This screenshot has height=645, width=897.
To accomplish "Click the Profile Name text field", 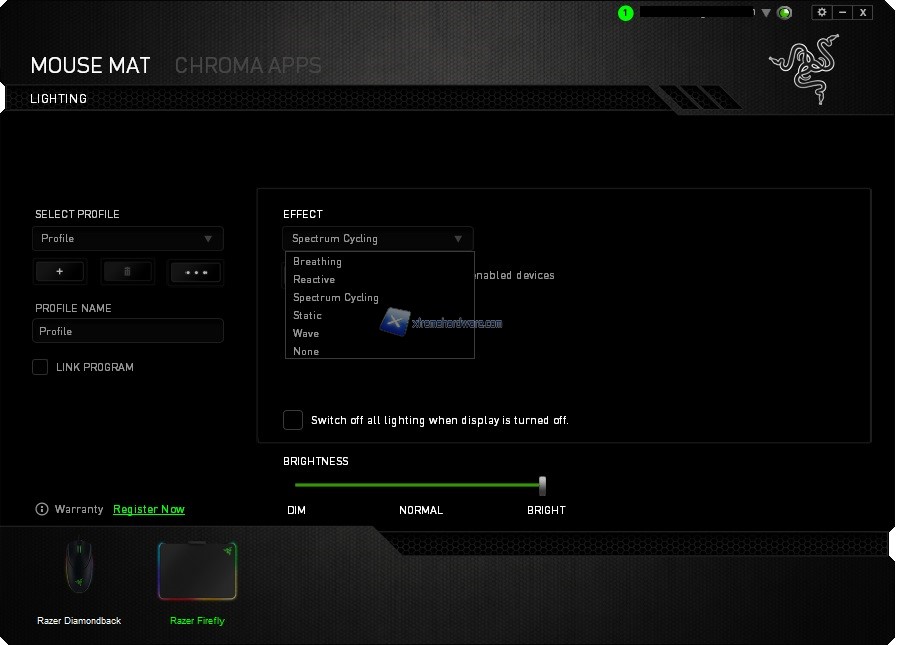I will (x=127, y=331).
